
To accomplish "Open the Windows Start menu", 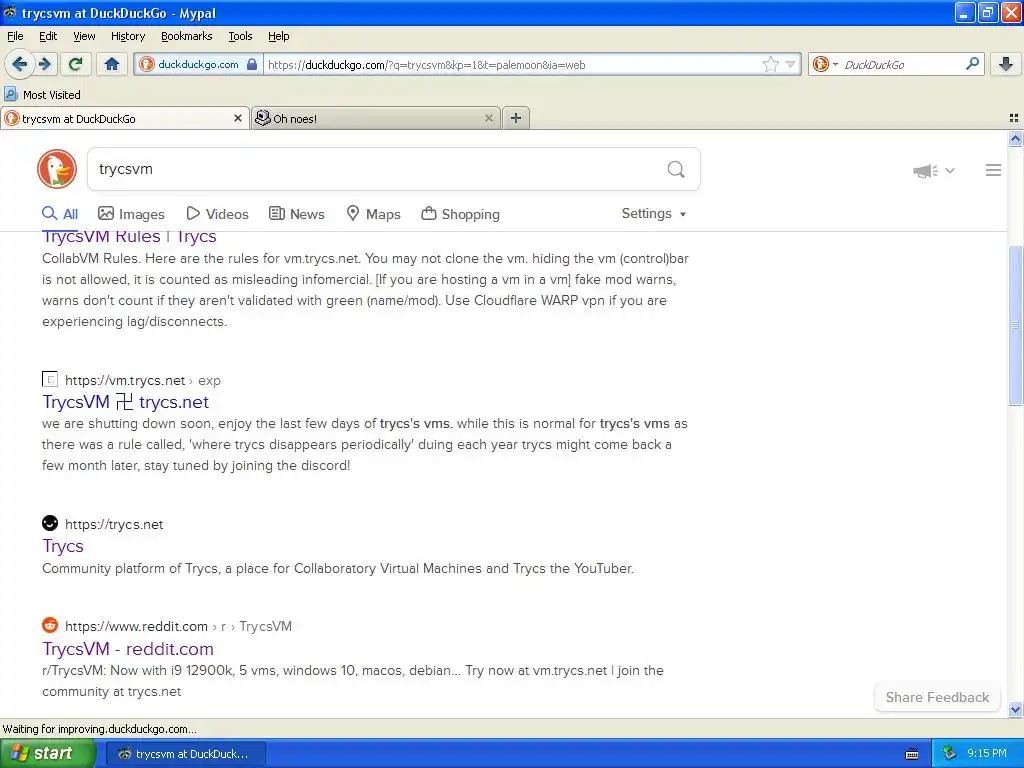I will tap(47, 754).
